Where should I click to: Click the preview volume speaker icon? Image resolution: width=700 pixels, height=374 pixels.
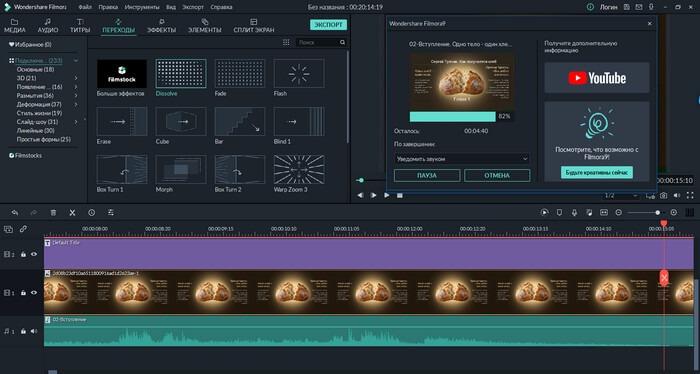click(x=677, y=195)
